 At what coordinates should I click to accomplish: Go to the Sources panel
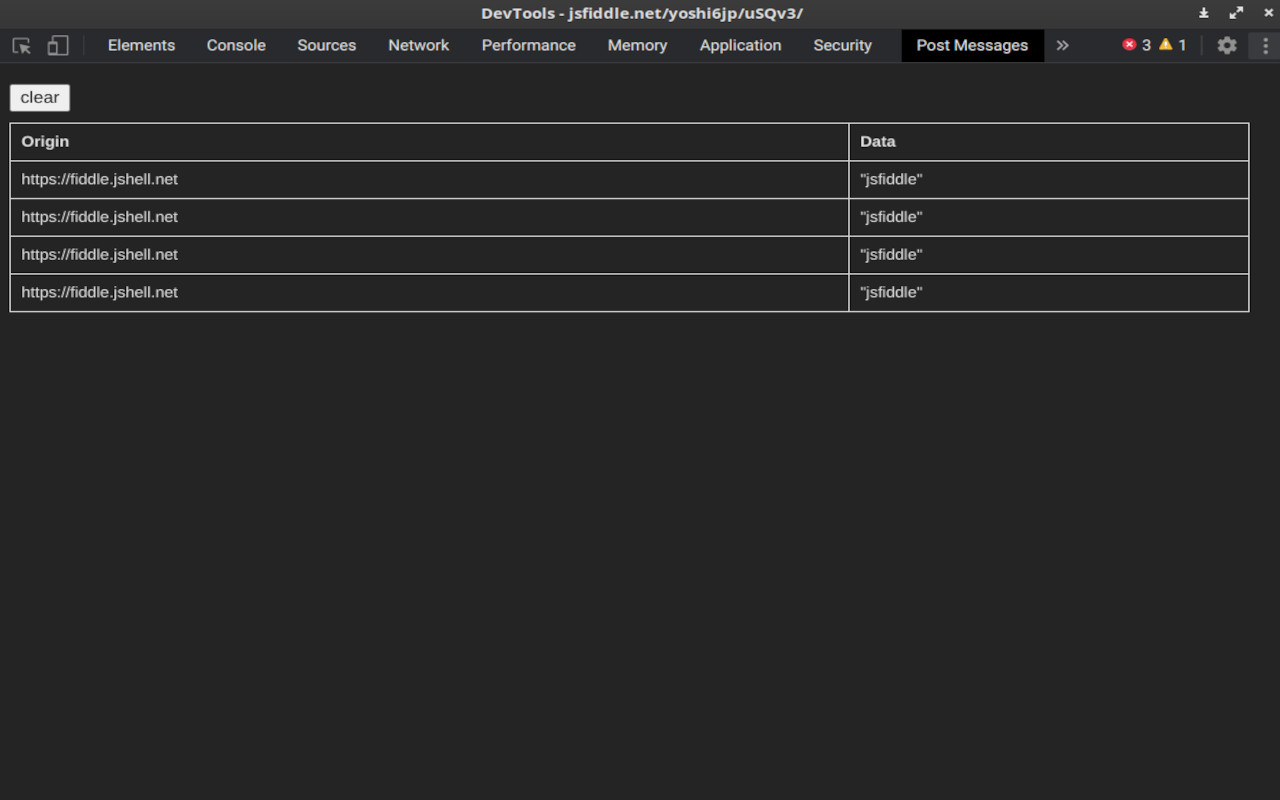[326, 45]
